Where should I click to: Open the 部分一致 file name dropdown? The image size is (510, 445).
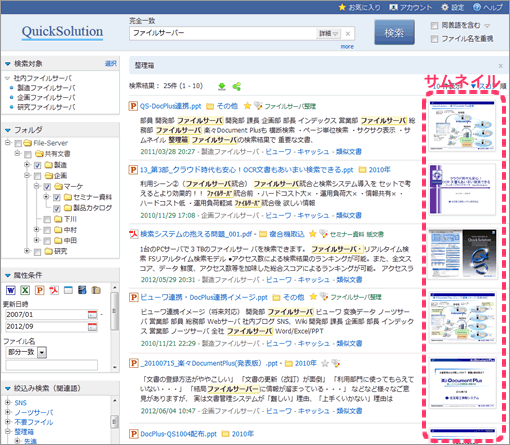[x=42, y=352]
